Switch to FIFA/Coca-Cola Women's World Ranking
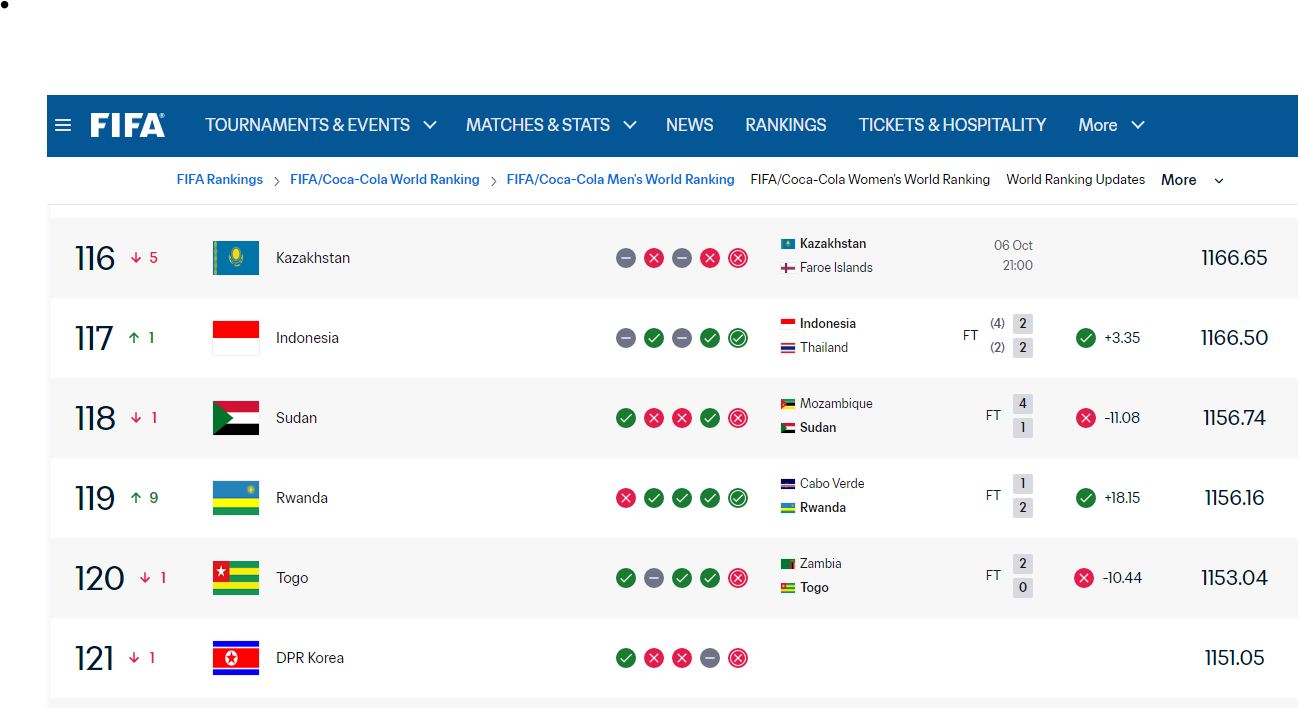 pyautogui.click(x=870, y=180)
